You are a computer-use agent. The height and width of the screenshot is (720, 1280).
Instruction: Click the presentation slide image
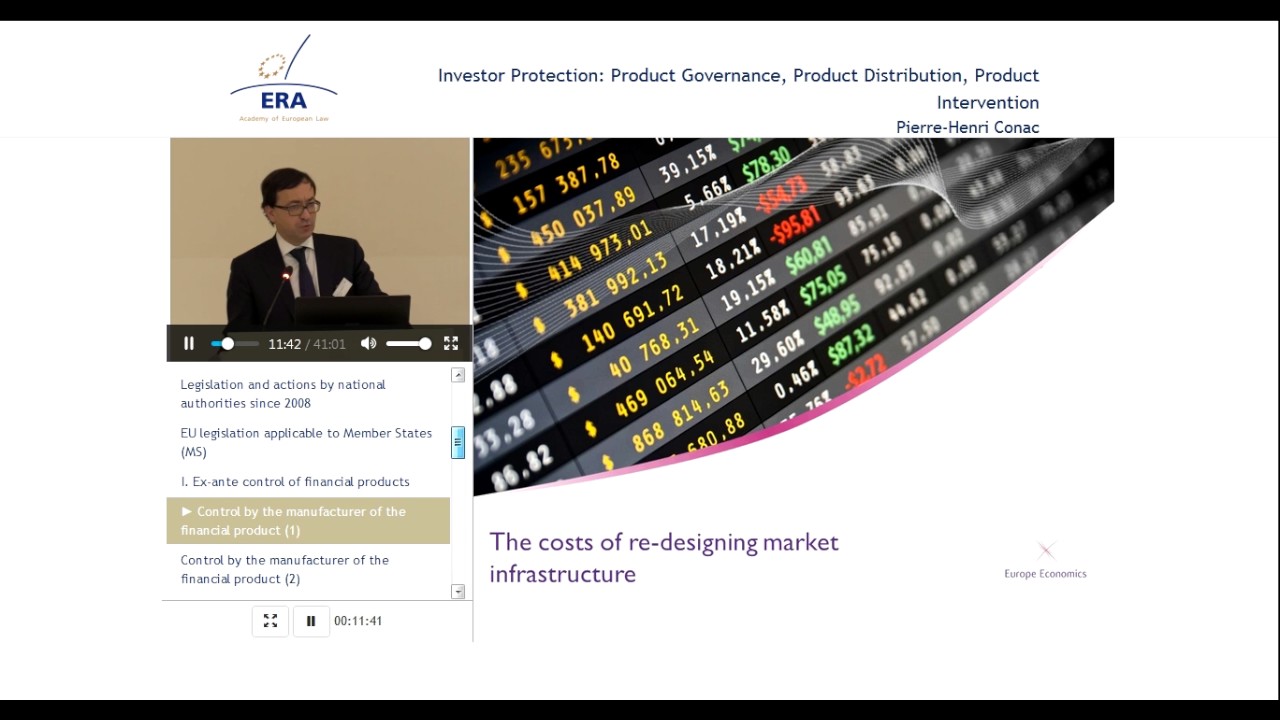pyautogui.click(x=794, y=317)
